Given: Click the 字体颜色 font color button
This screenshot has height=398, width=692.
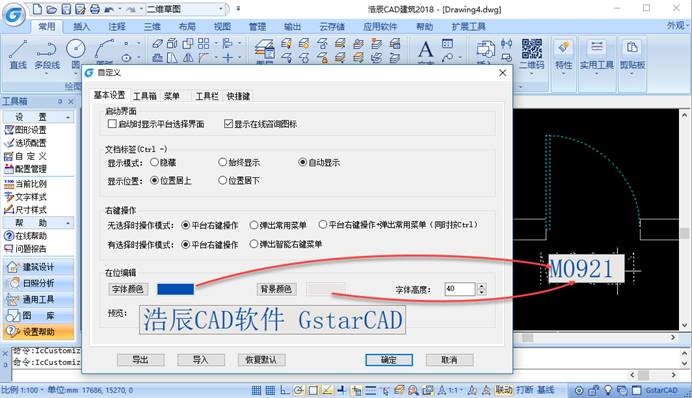Looking at the screenshot, I should (128, 289).
